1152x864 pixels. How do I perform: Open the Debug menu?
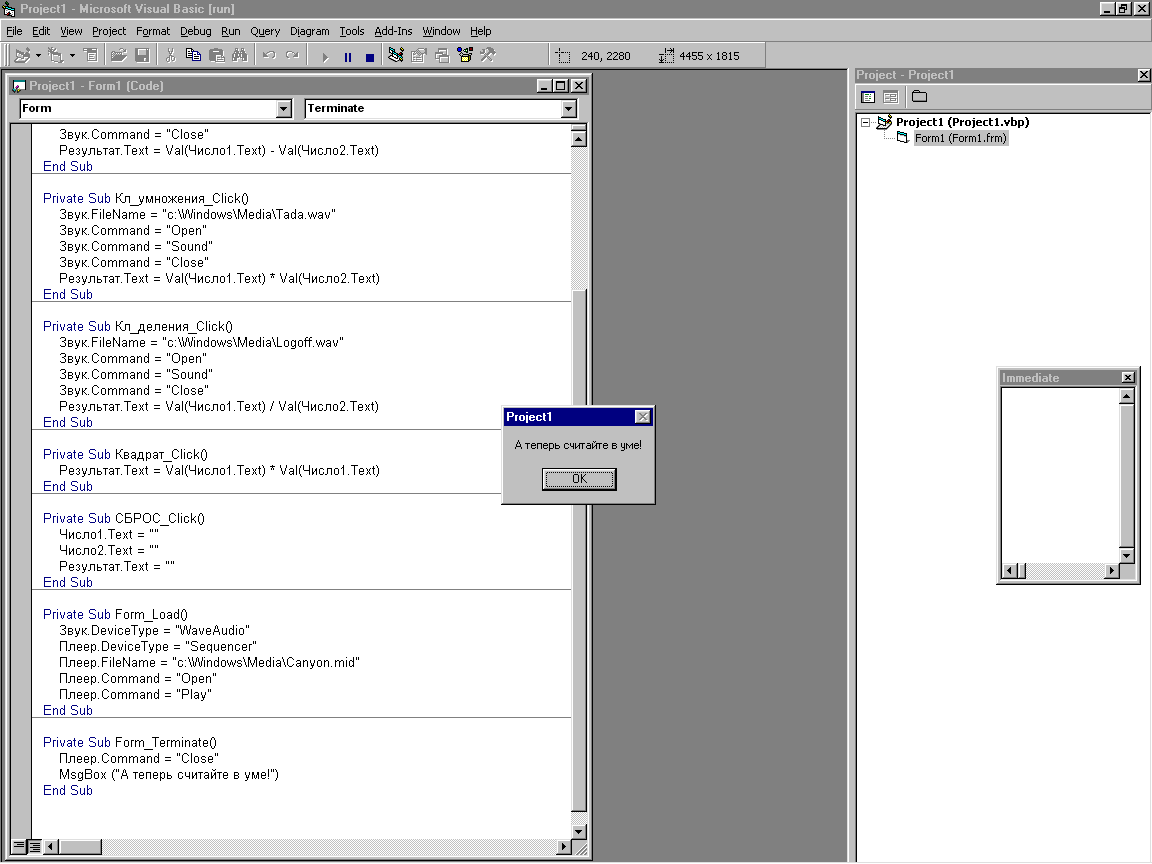(195, 31)
